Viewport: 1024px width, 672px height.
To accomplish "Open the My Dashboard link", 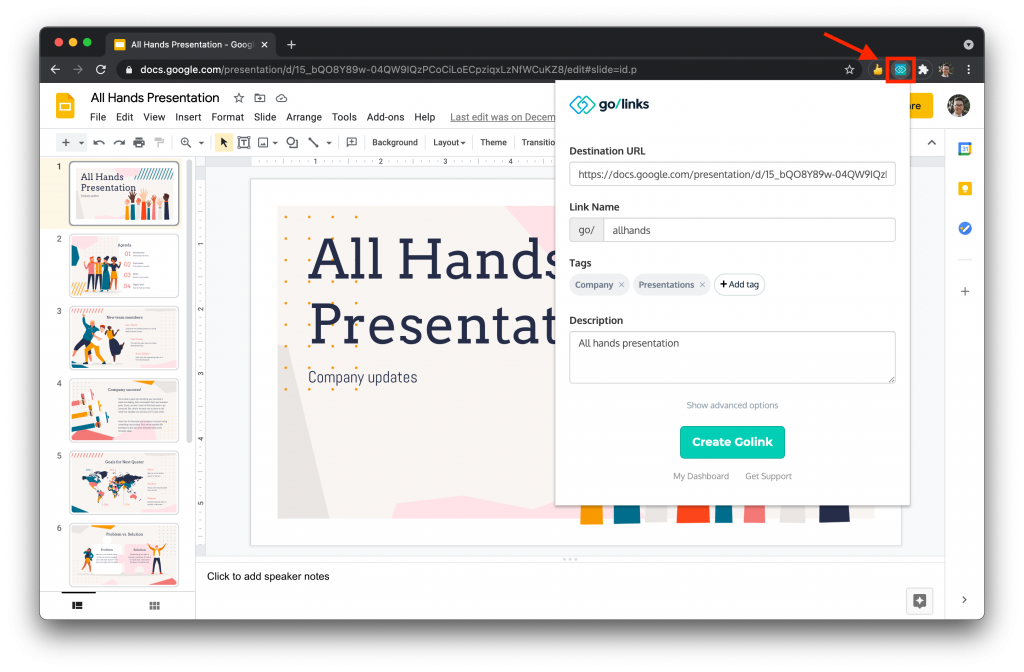I will tap(701, 476).
